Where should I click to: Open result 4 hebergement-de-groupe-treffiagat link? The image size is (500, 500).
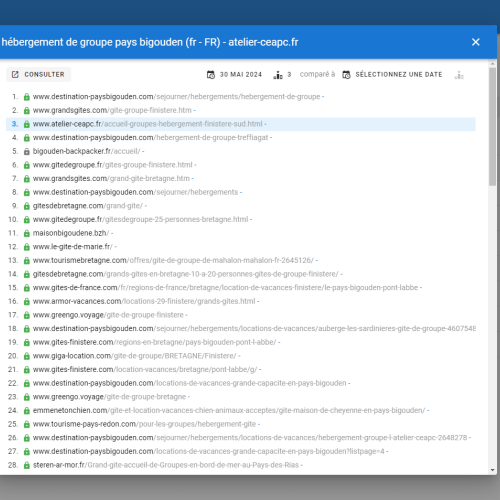150,138
